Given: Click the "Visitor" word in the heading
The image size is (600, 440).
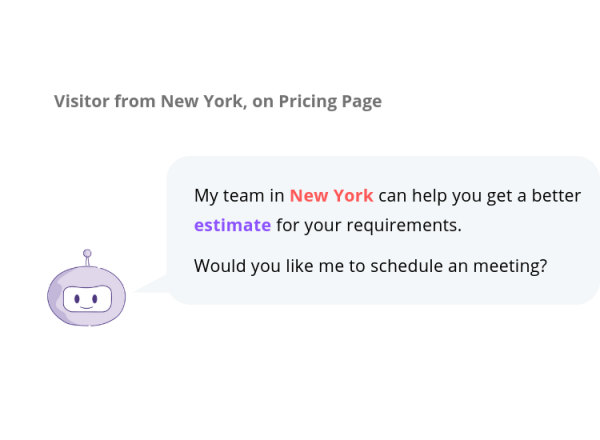Looking at the screenshot, I should point(82,101).
